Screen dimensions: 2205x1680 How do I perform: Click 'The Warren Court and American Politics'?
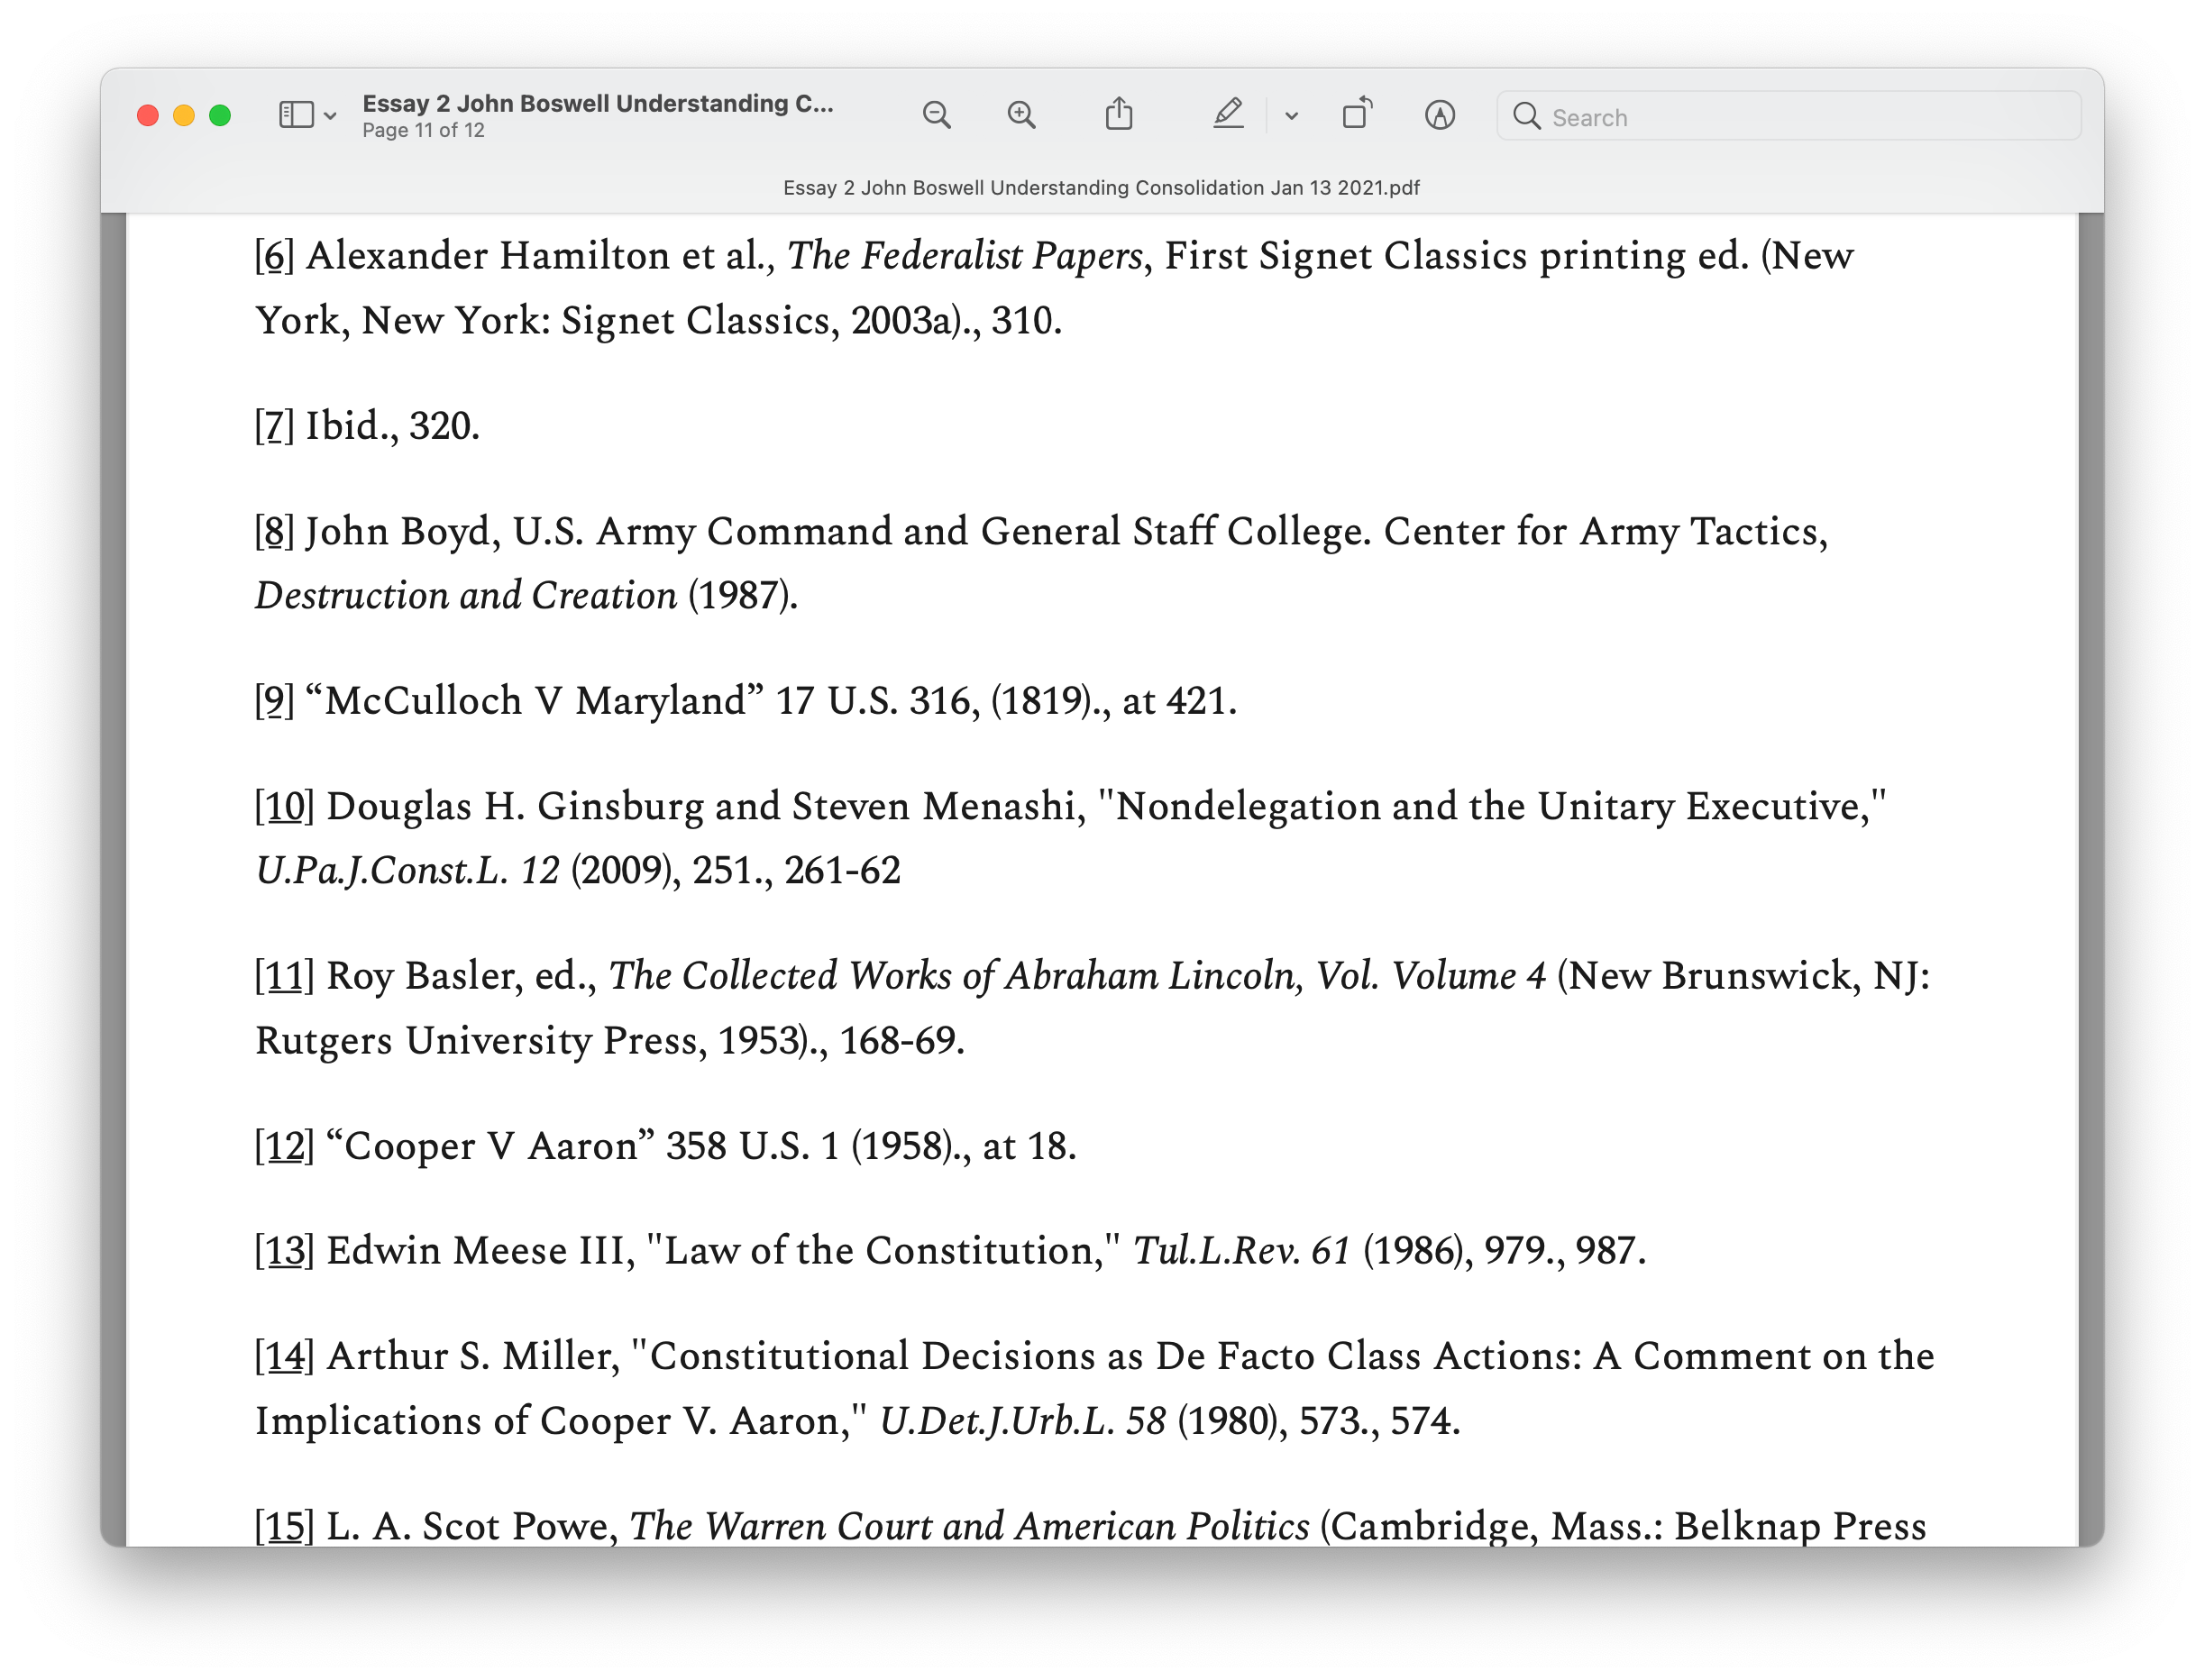[970, 1527]
